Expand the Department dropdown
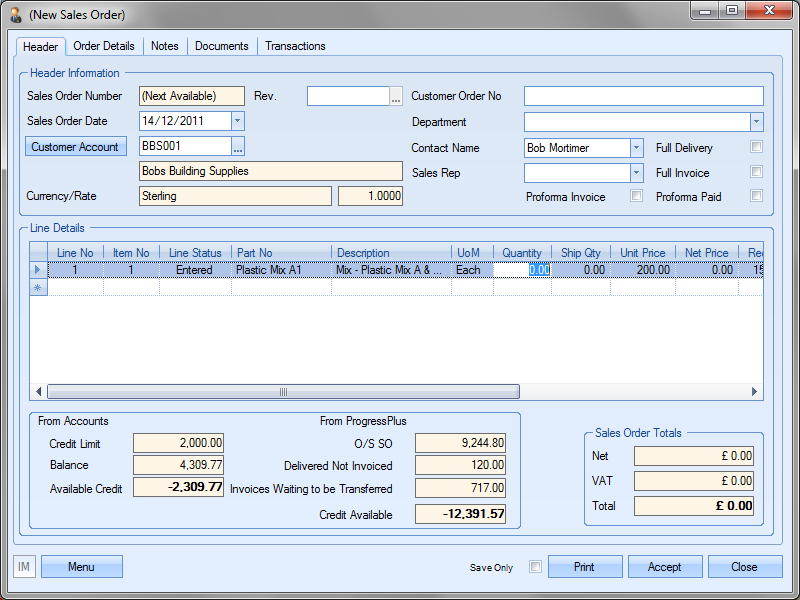Image resolution: width=800 pixels, height=600 pixels. coord(756,122)
